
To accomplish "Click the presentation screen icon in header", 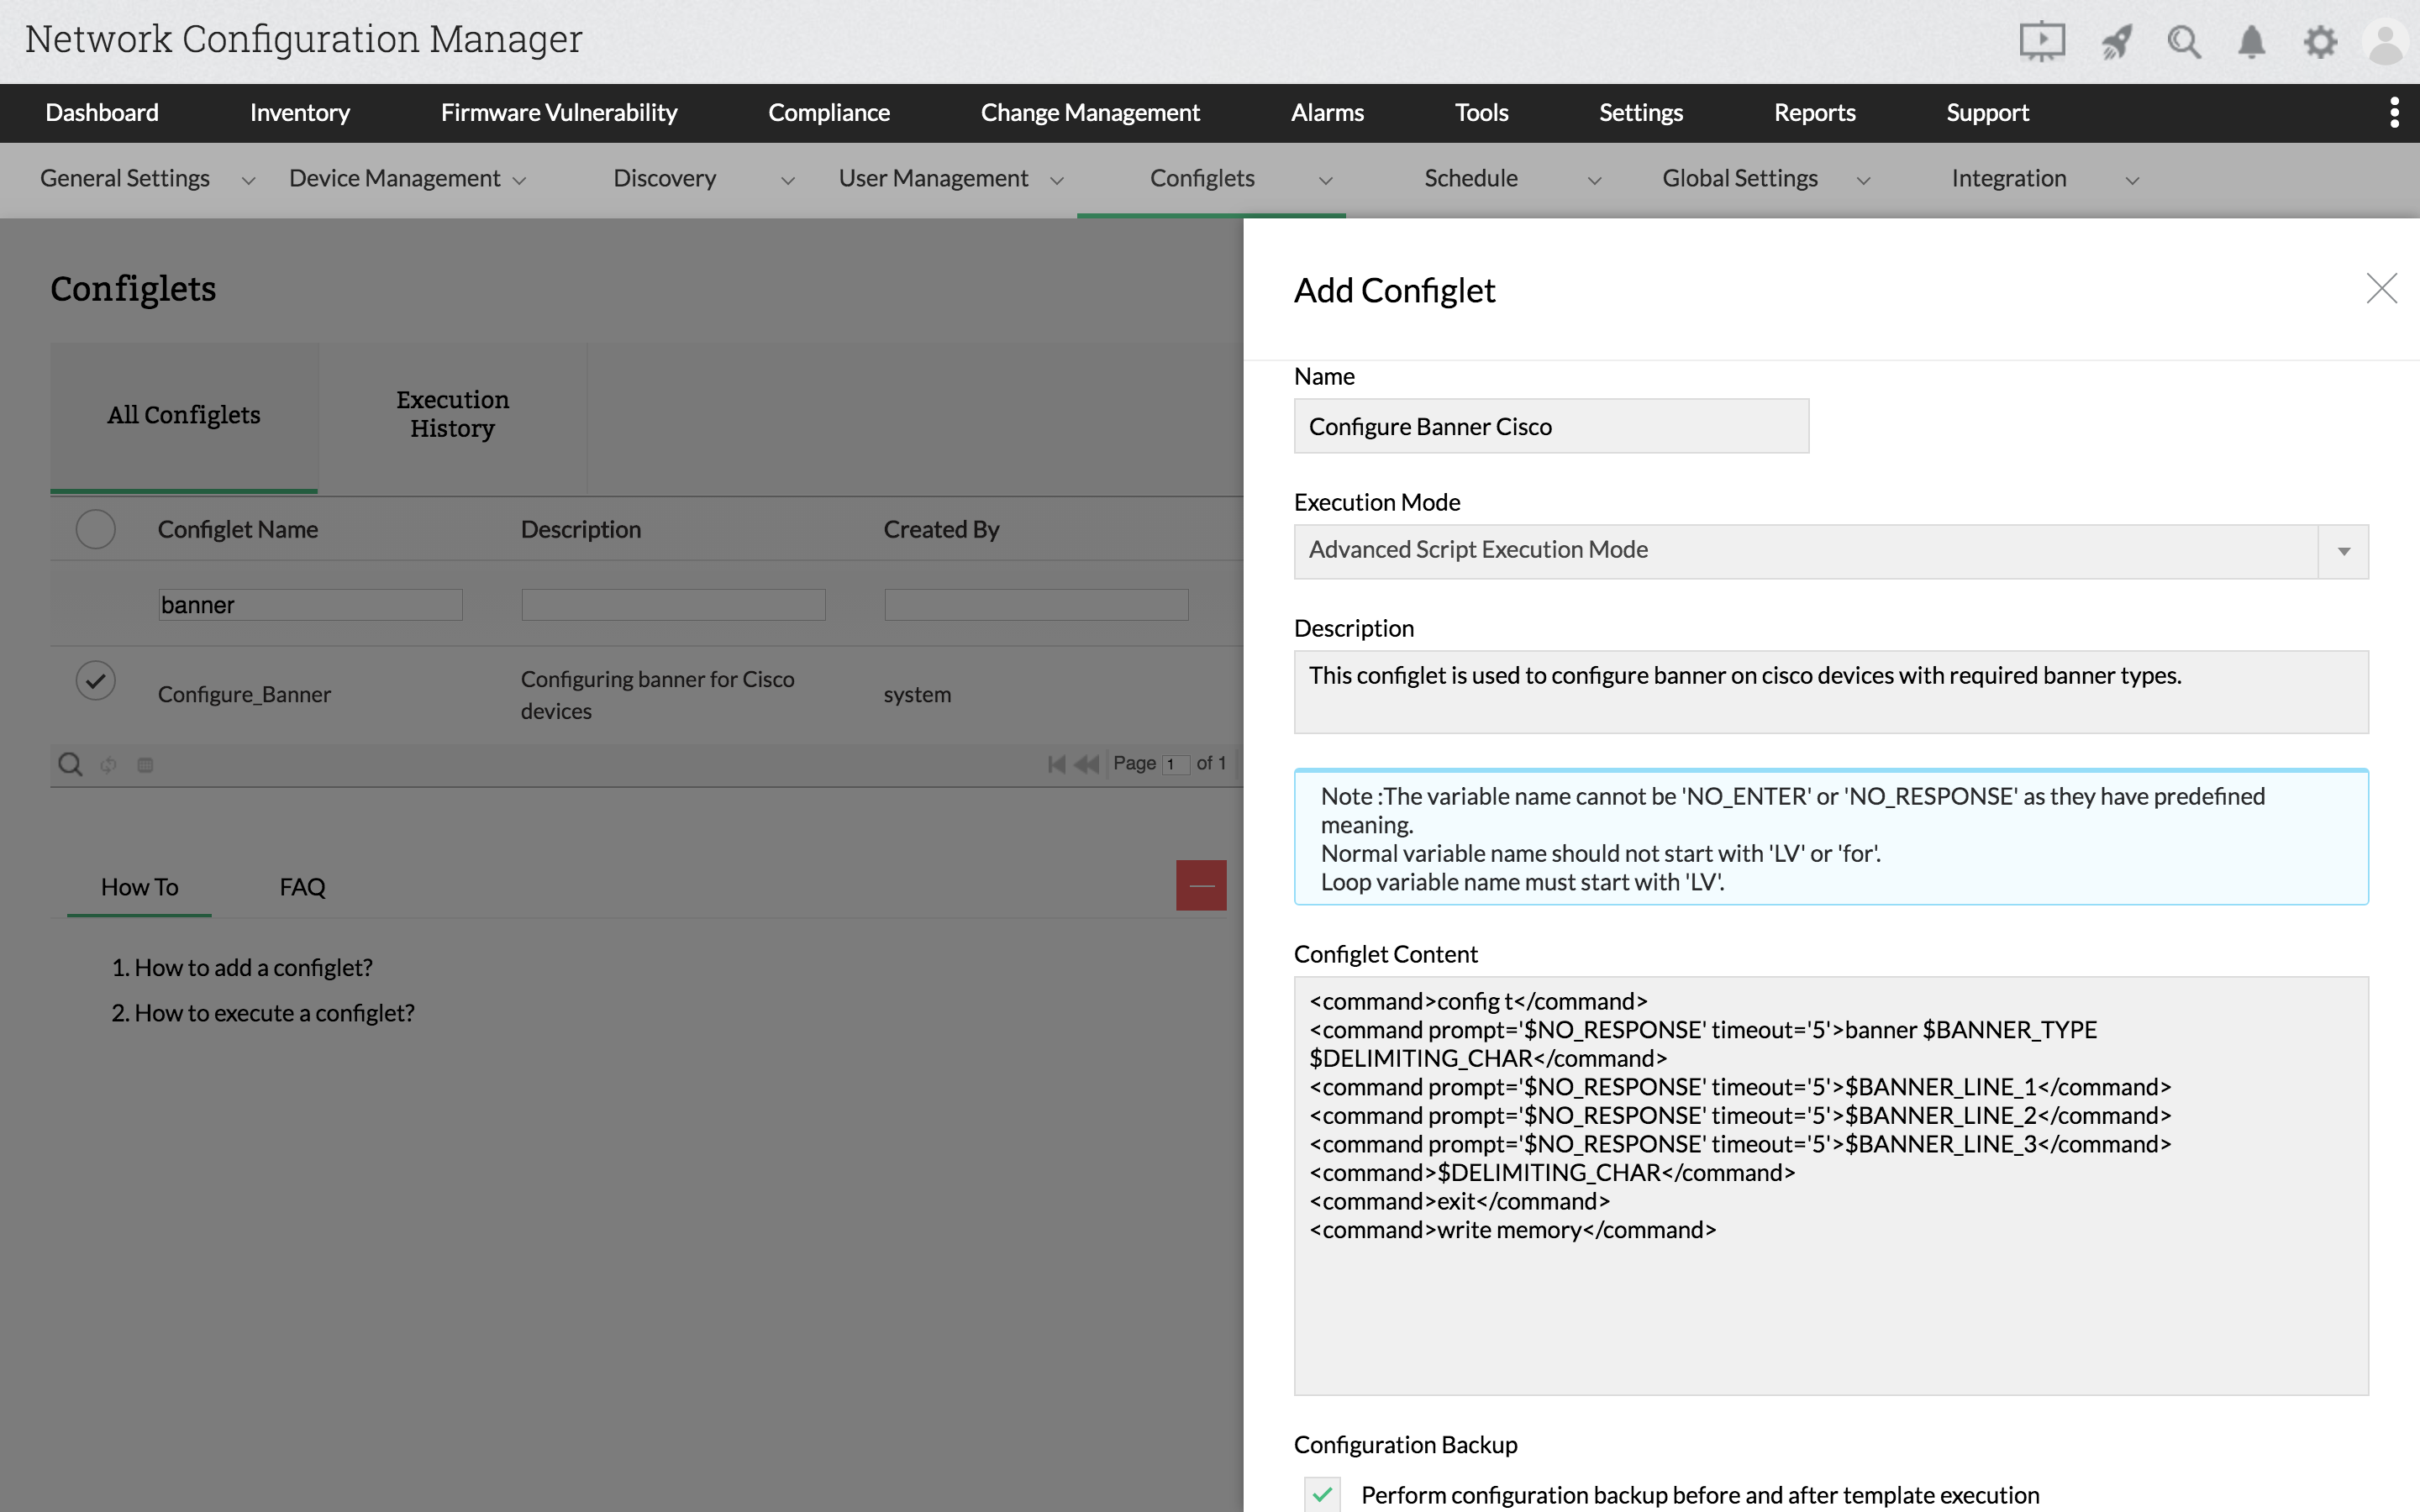I will coord(2041,42).
